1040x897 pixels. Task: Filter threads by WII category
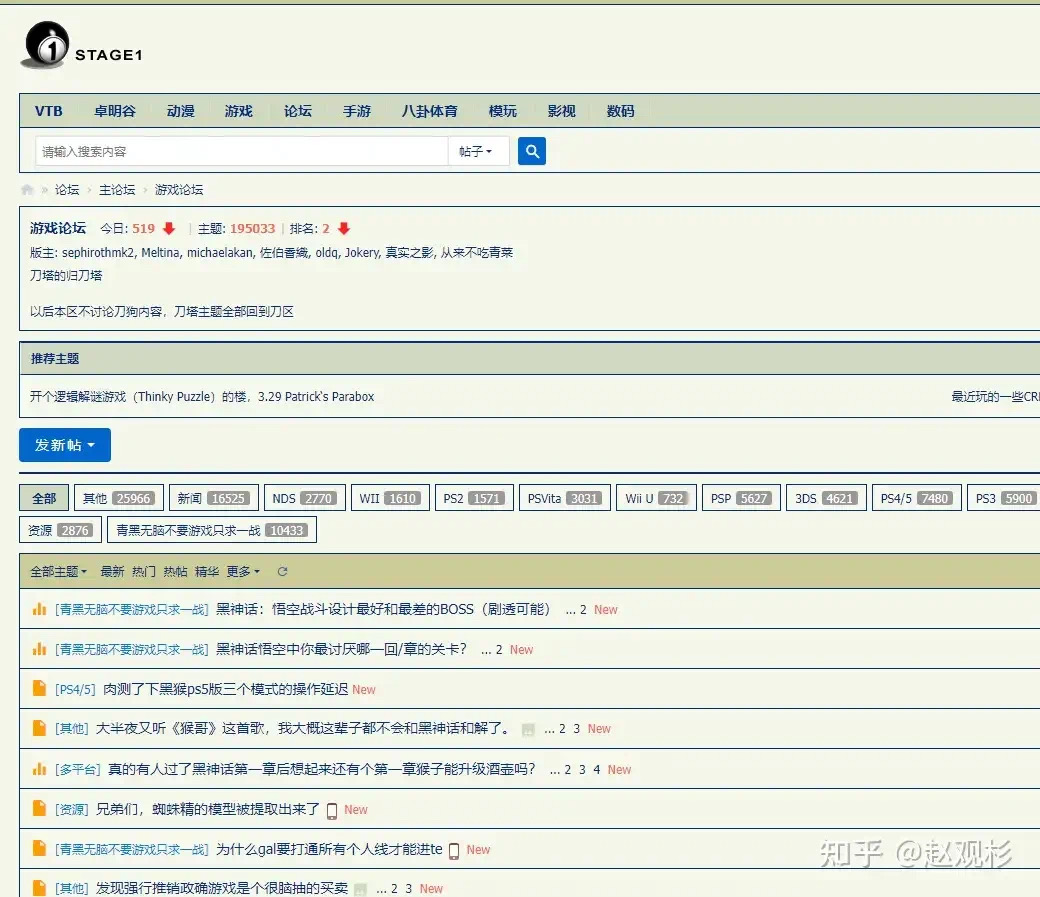[x=390, y=498]
